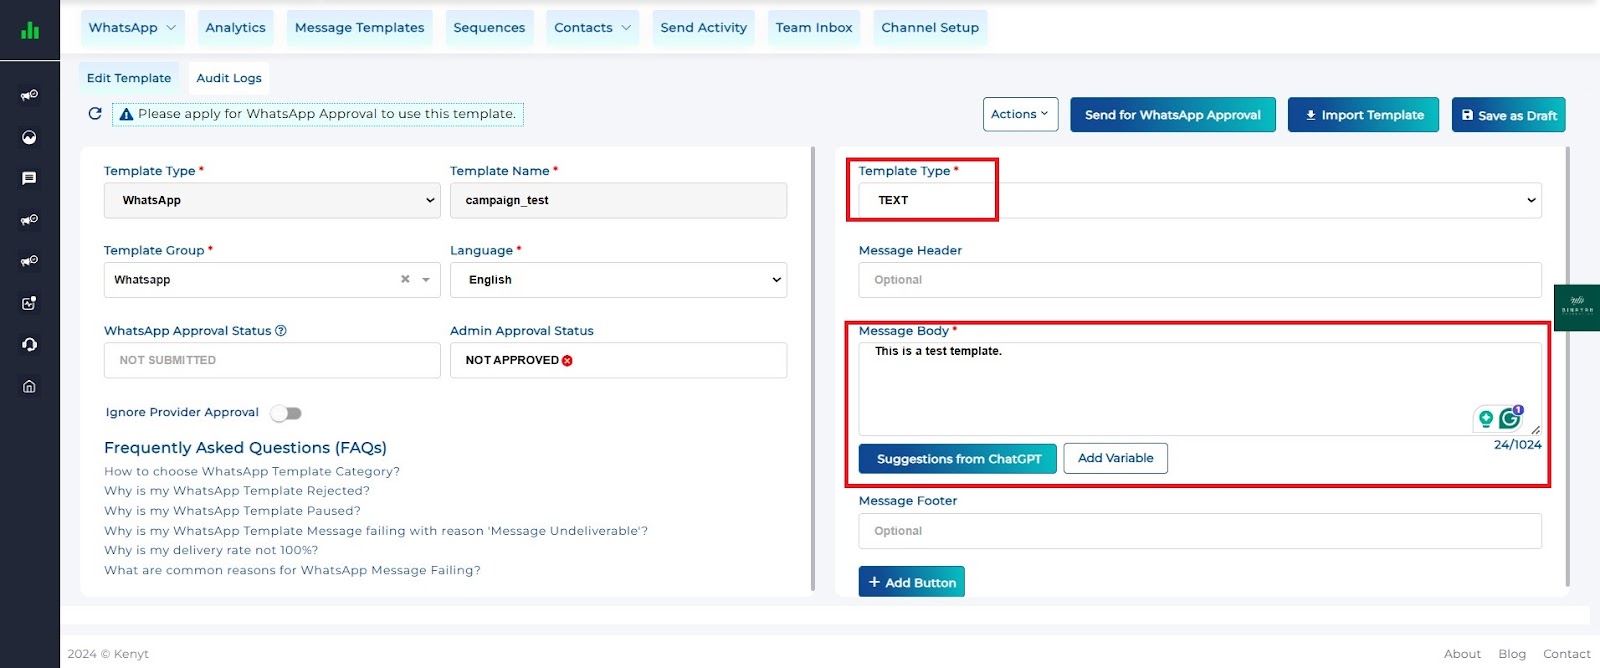Click the dark green floating widget
1600x668 pixels.
pos(1577,307)
